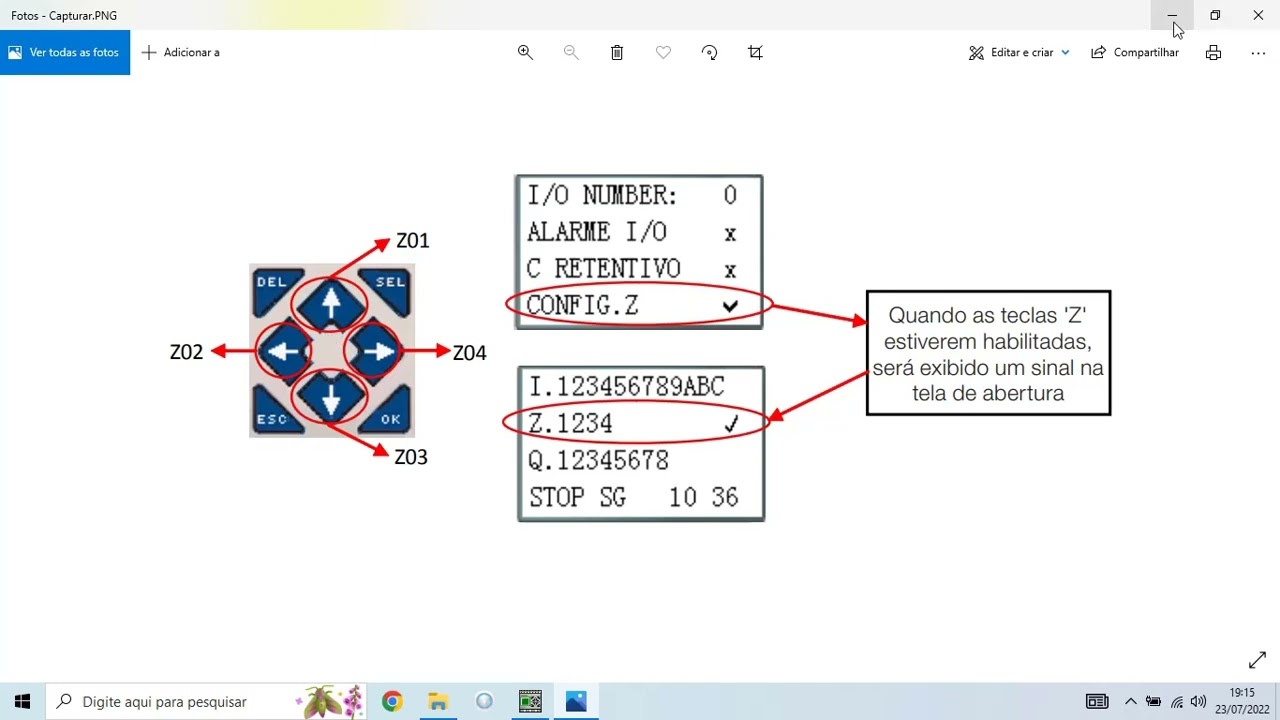Add photo to favorites heart icon
1280x720 pixels.
tap(663, 52)
